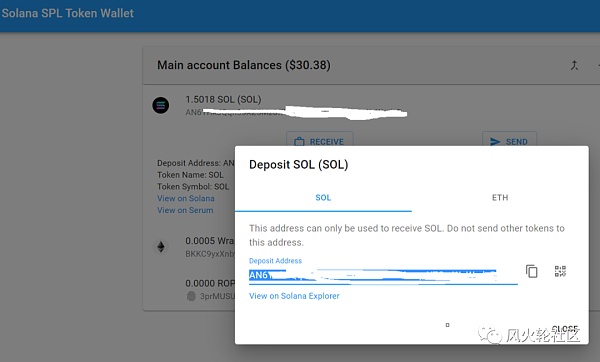Viewport: 600px width, 362px height.
Task: Click the merge accounts icon in header
Action: (574, 65)
